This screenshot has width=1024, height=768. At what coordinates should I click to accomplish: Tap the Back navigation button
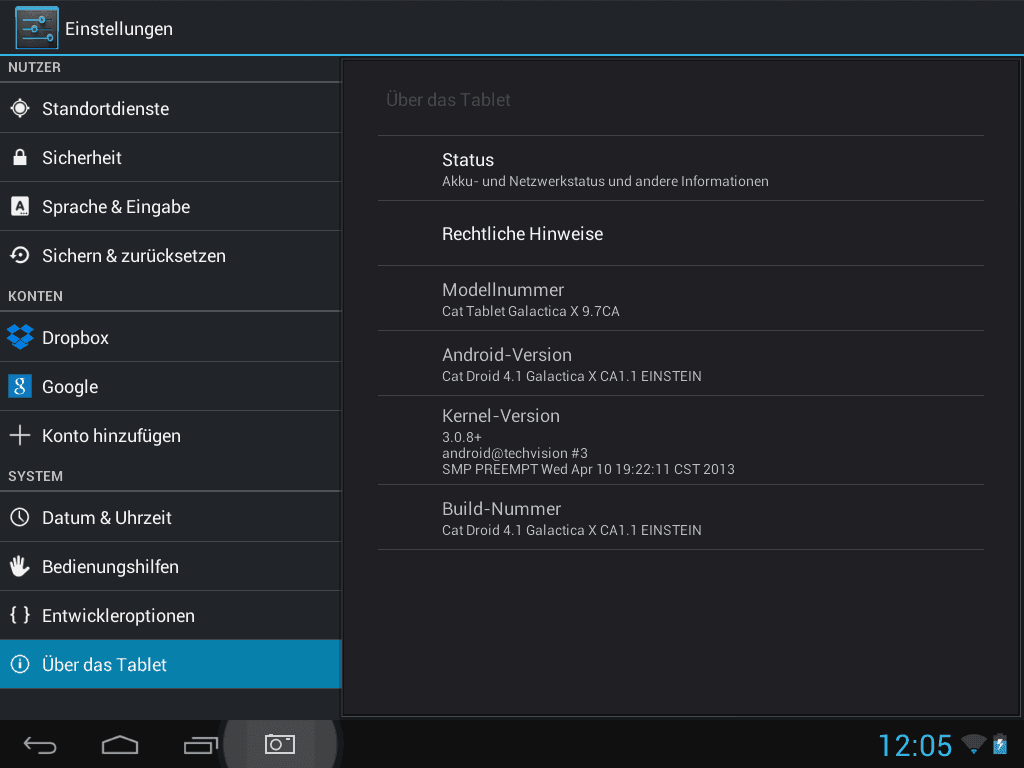coord(40,744)
